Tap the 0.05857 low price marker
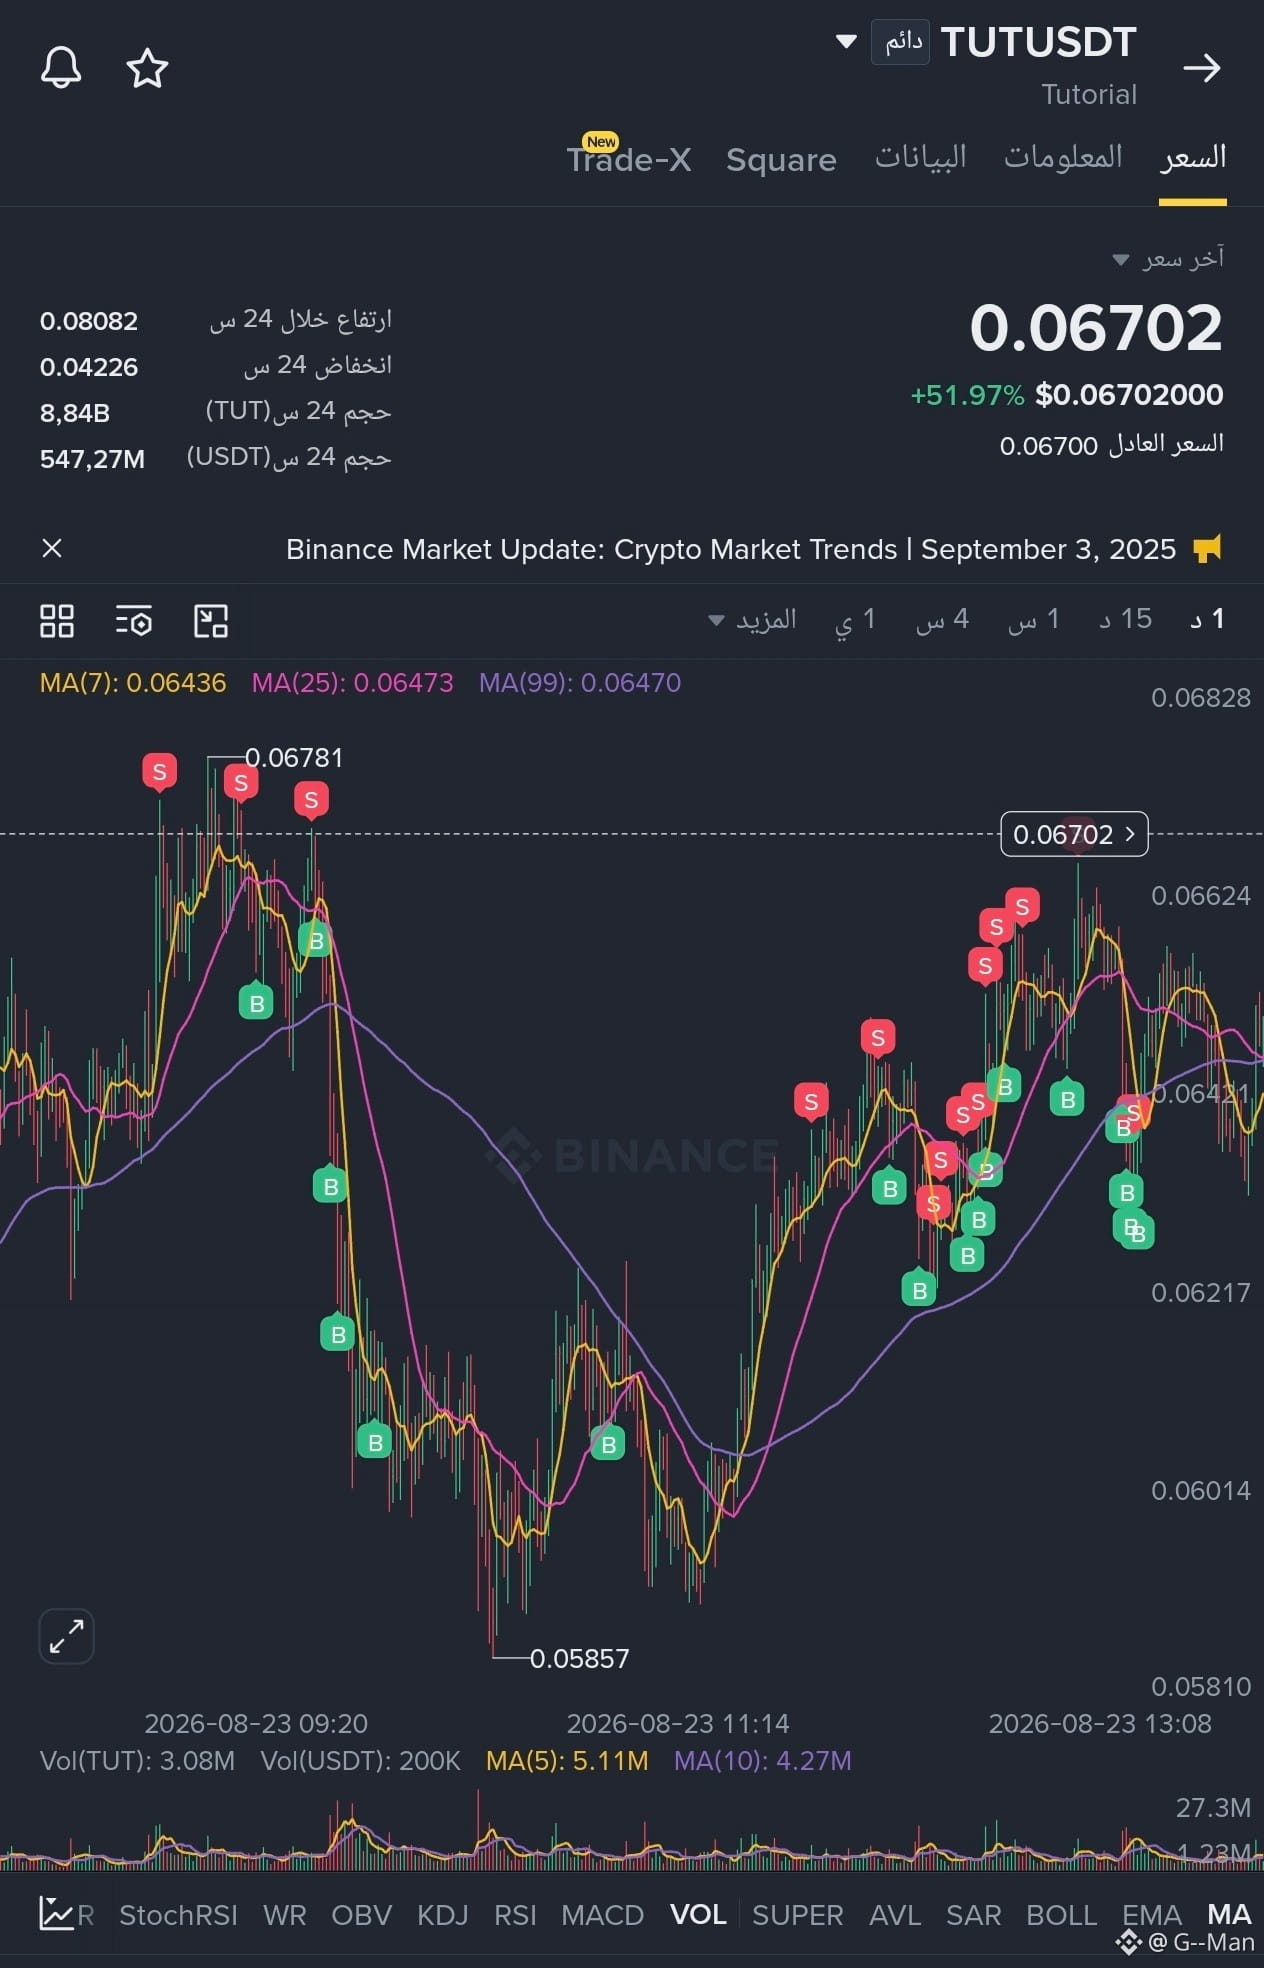Image resolution: width=1264 pixels, height=1968 pixels. coord(580,1658)
